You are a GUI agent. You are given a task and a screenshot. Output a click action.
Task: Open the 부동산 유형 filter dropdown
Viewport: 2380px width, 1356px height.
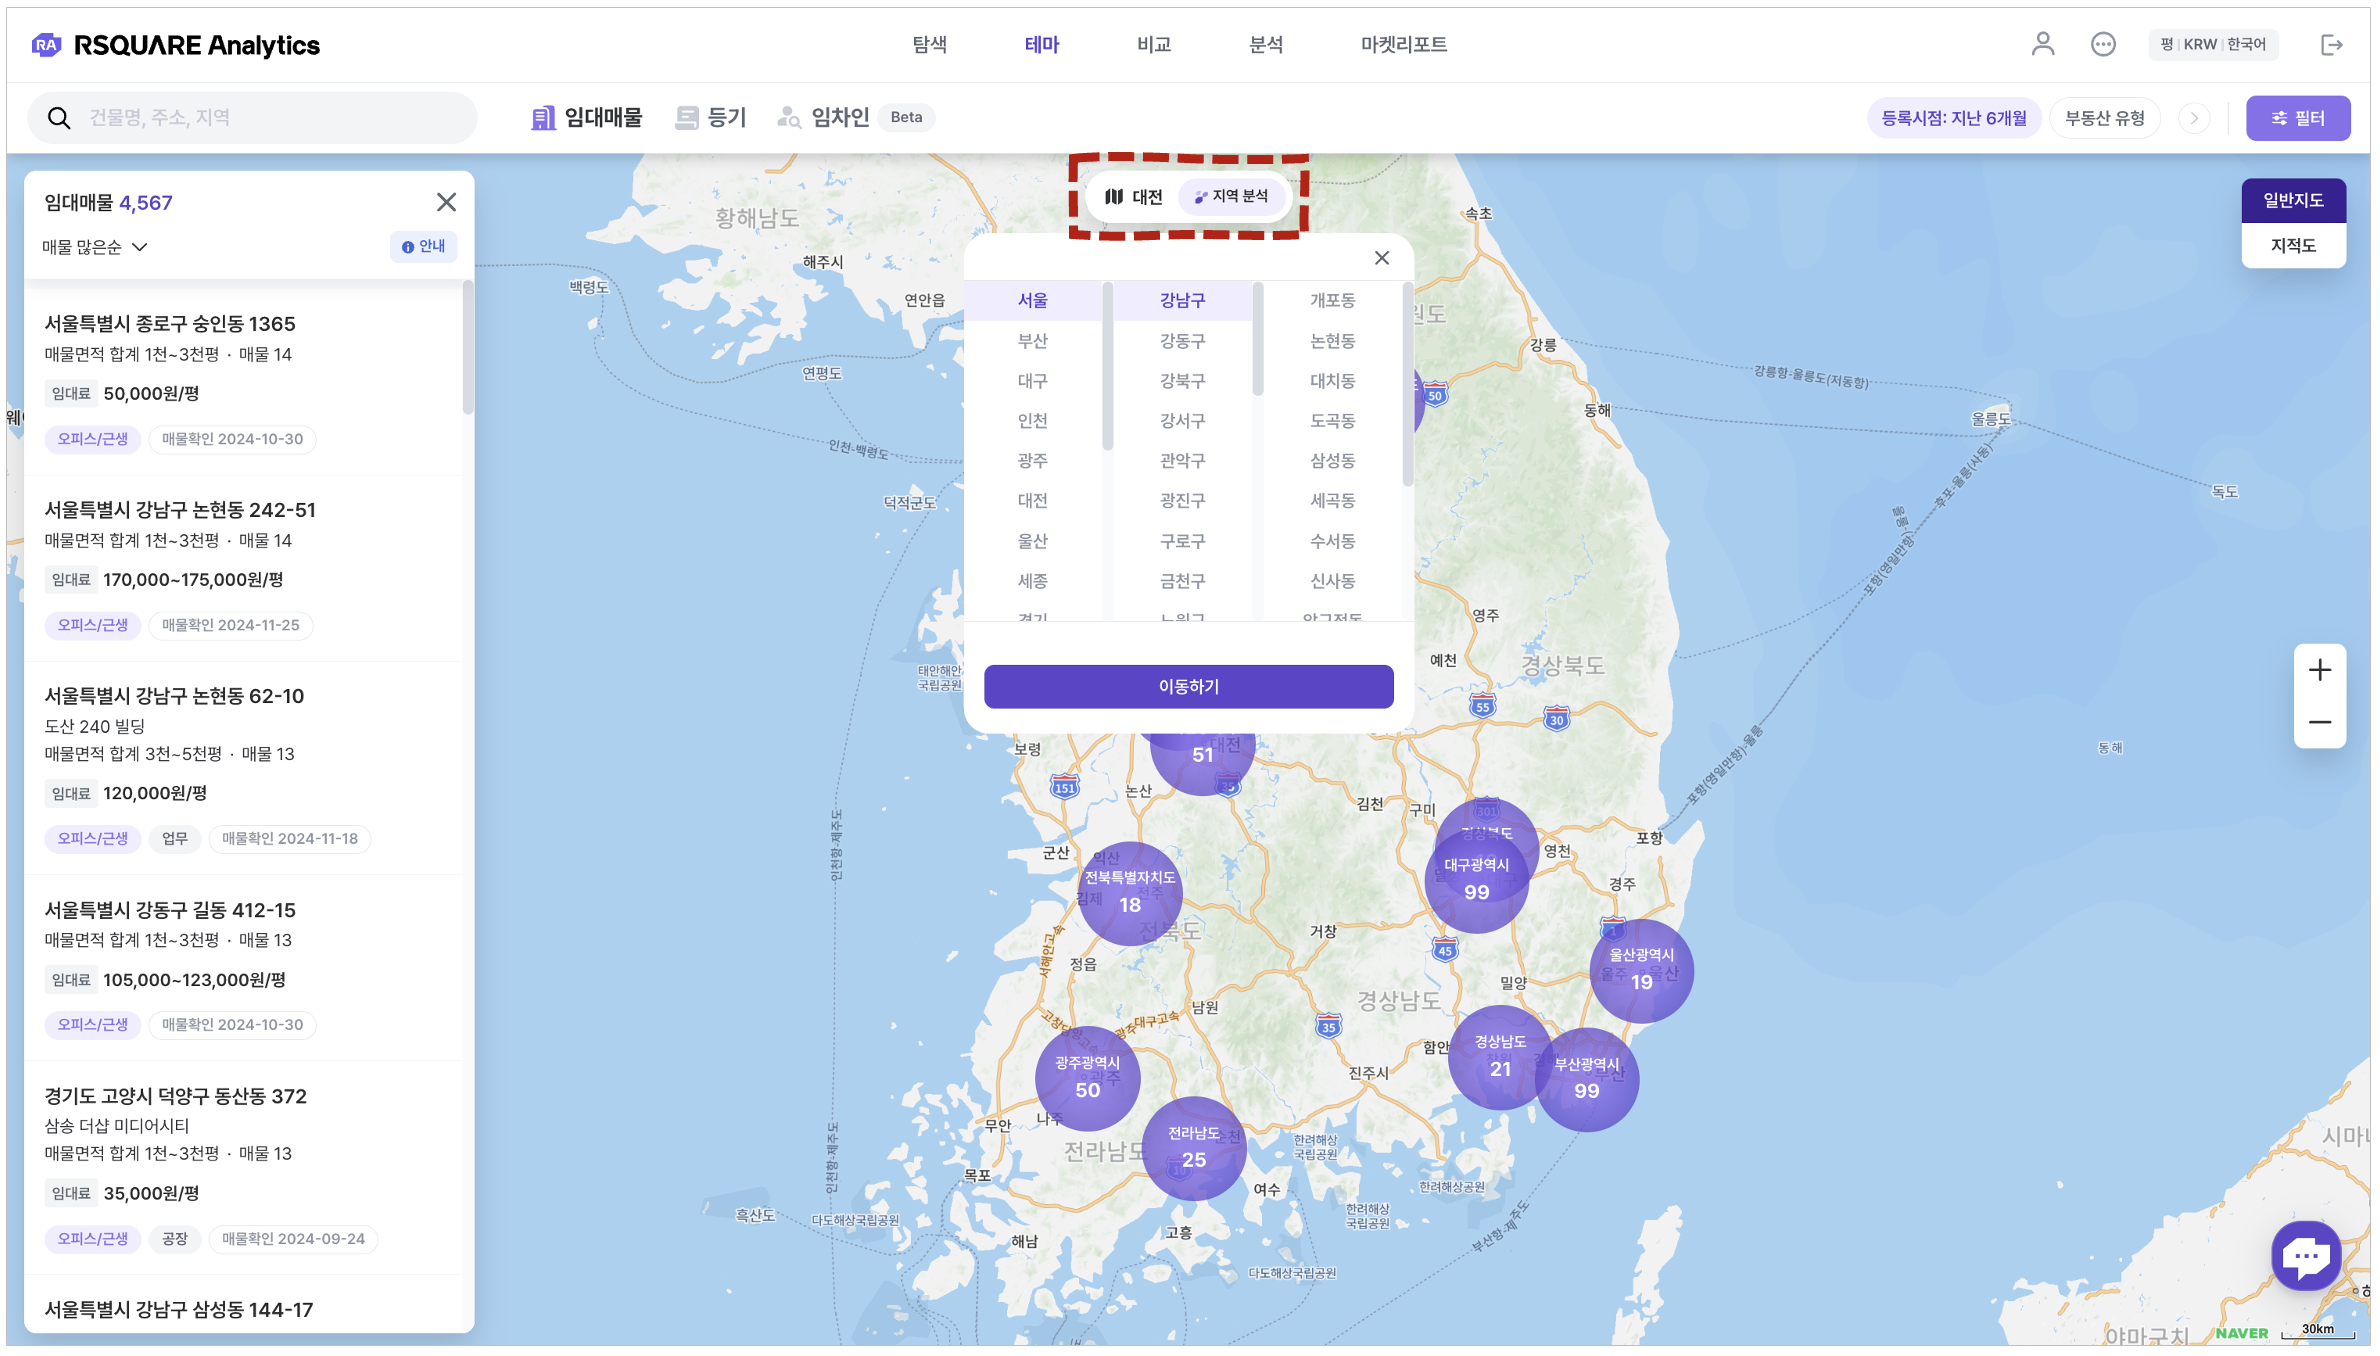tap(2104, 118)
